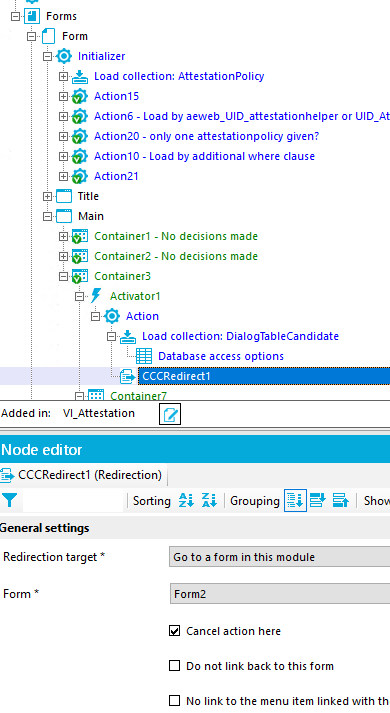The width and height of the screenshot is (390, 713).
Task: Collapse the Form node
Action: (31, 36)
